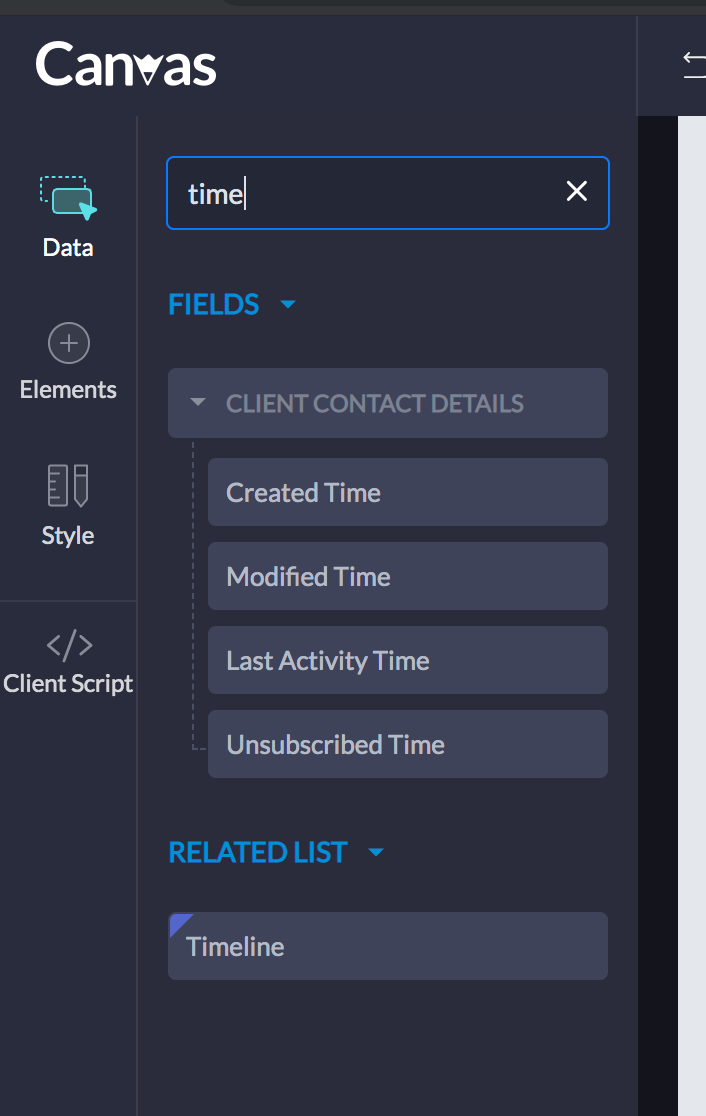706x1116 pixels.
Task: Select the Created Time field
Action: 407,492
